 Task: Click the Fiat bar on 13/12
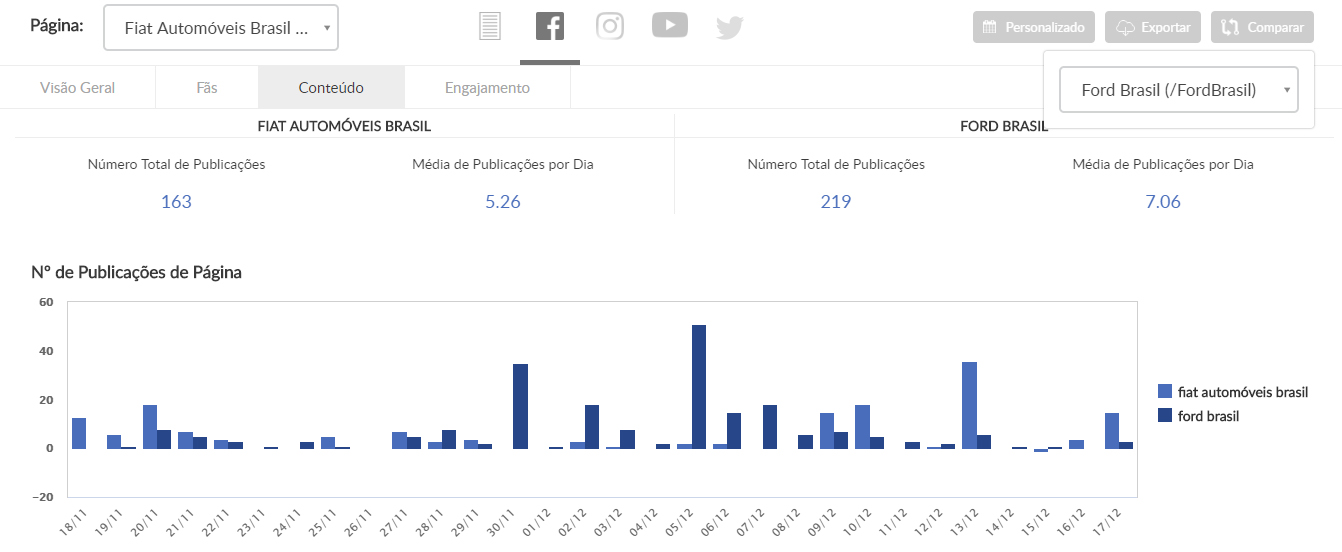(969, 405)
